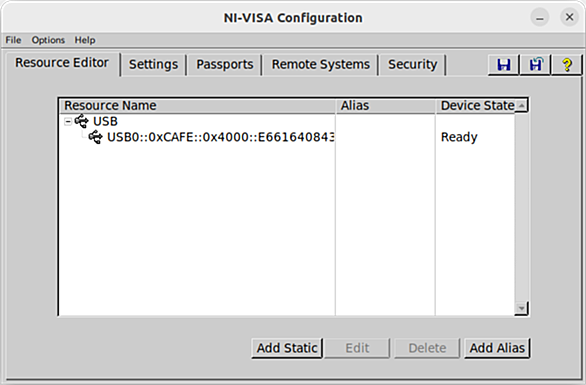The image size is (586, 385).
Task: Open help with yellow question mark icon
Action: (x=567, y=65)
